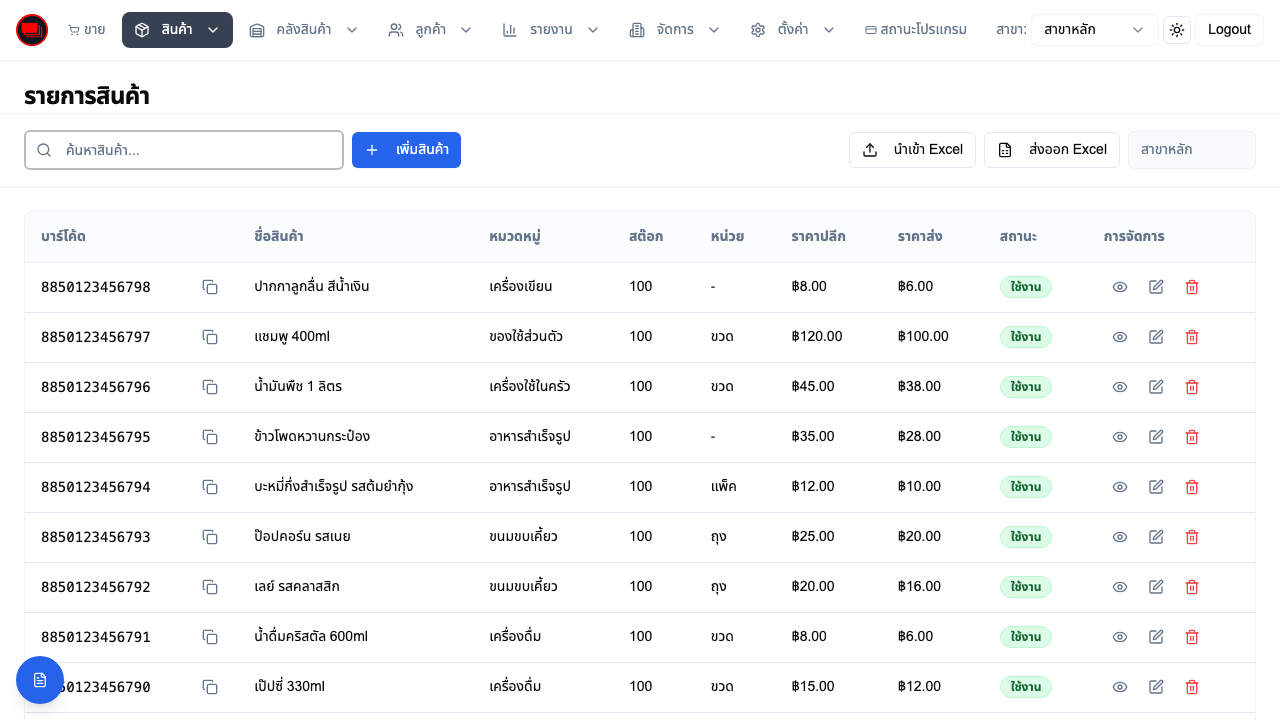Open the สถานะโปรแกรม menu item
The width and height of the screenshot is (1280, 720).
coord(915,30)
